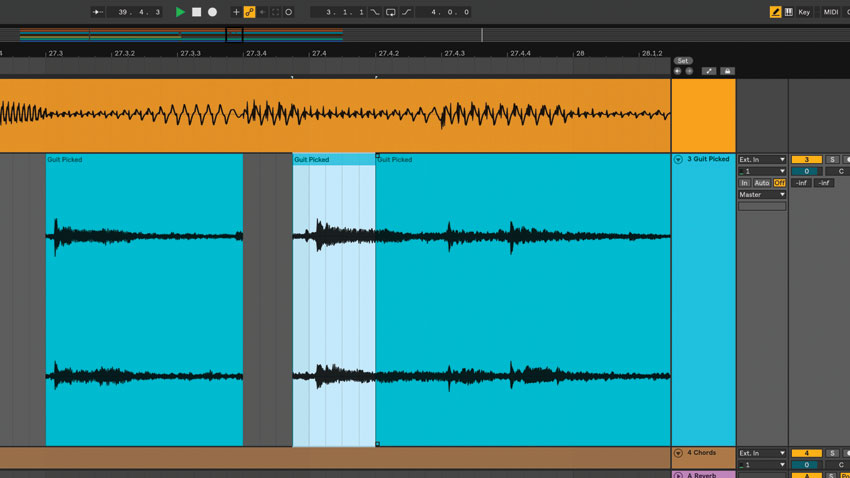Open Ext. In input dropdown on Guit Picked
Screen dimensions: 850x478
(762, 159)
